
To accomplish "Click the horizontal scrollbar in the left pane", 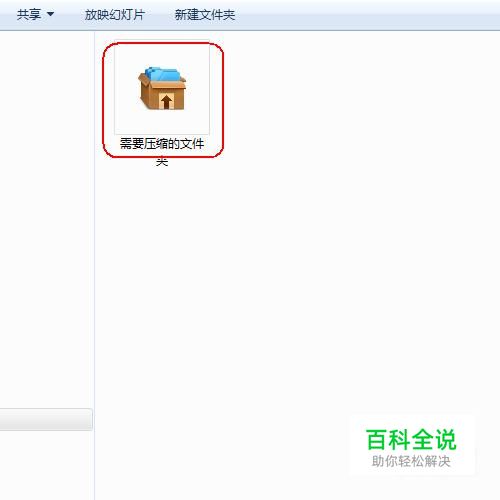I will pos(46,419).
